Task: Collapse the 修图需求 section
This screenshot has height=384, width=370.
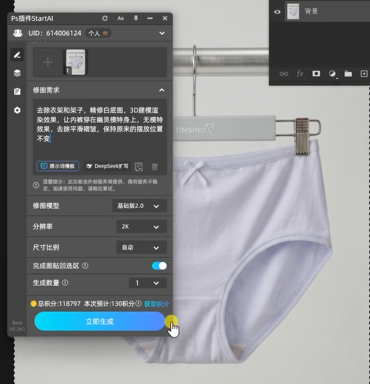Action: point(162,90)
